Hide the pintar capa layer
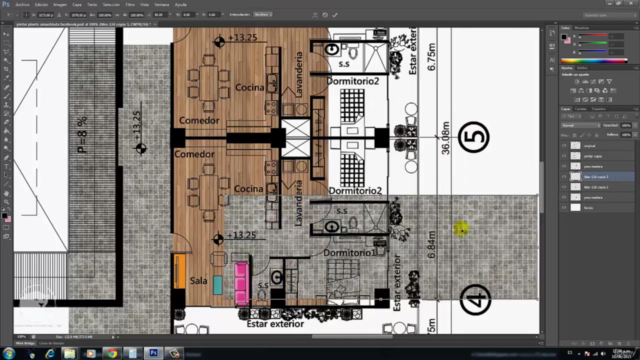Image resolution: width=640 pixels, height=360 pixels. [564, 156]
